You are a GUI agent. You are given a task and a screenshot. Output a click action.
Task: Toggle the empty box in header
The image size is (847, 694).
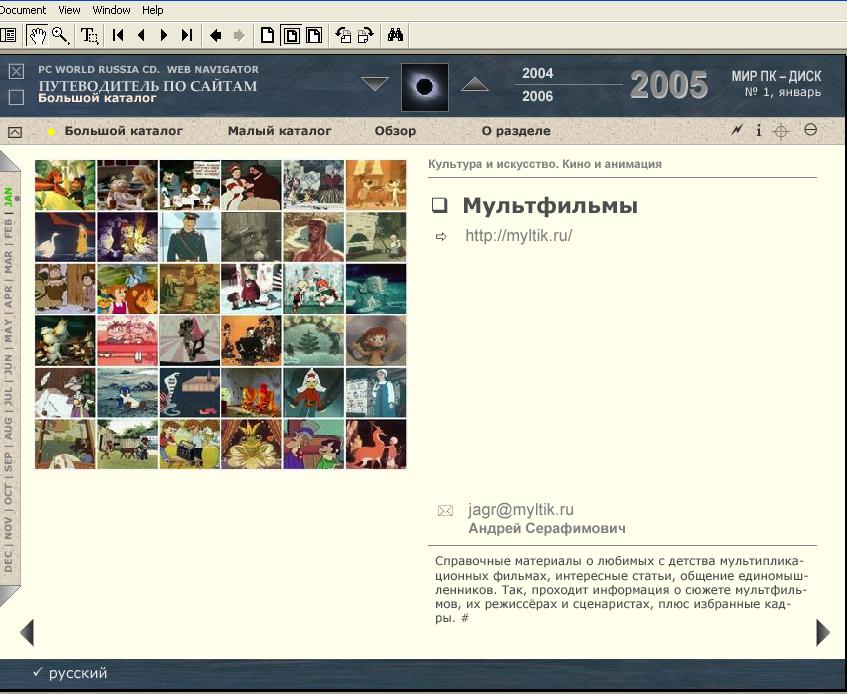tap(17, 97)
